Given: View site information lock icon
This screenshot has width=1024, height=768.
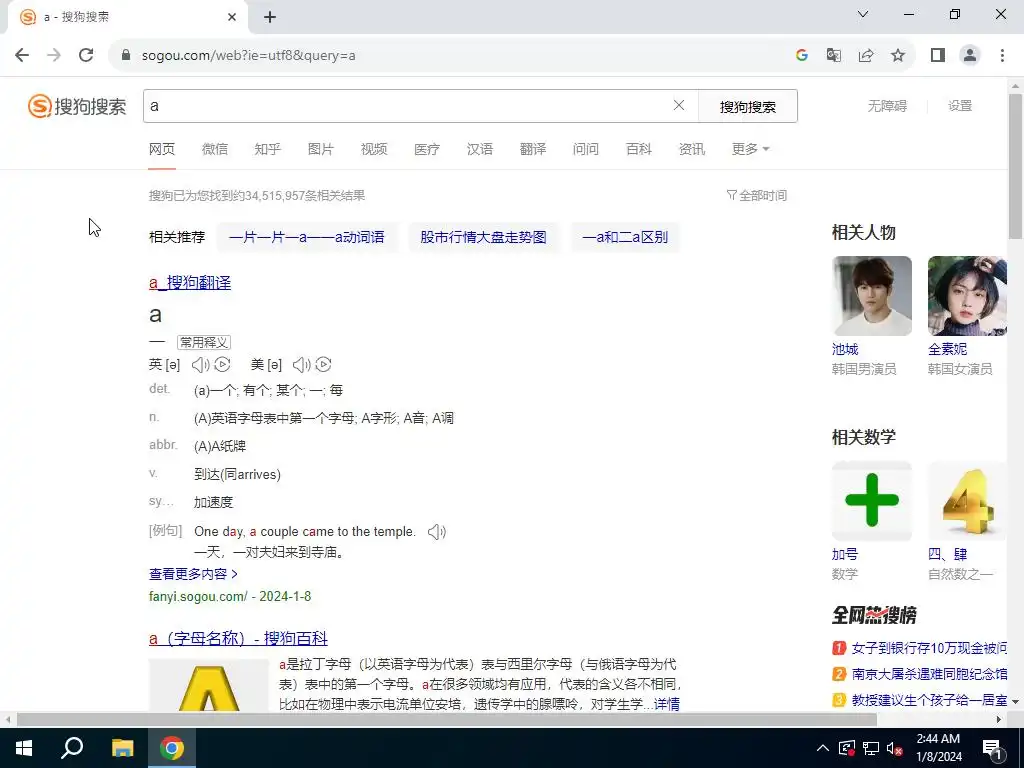Looking at the screenshot, I should point(126,55).
